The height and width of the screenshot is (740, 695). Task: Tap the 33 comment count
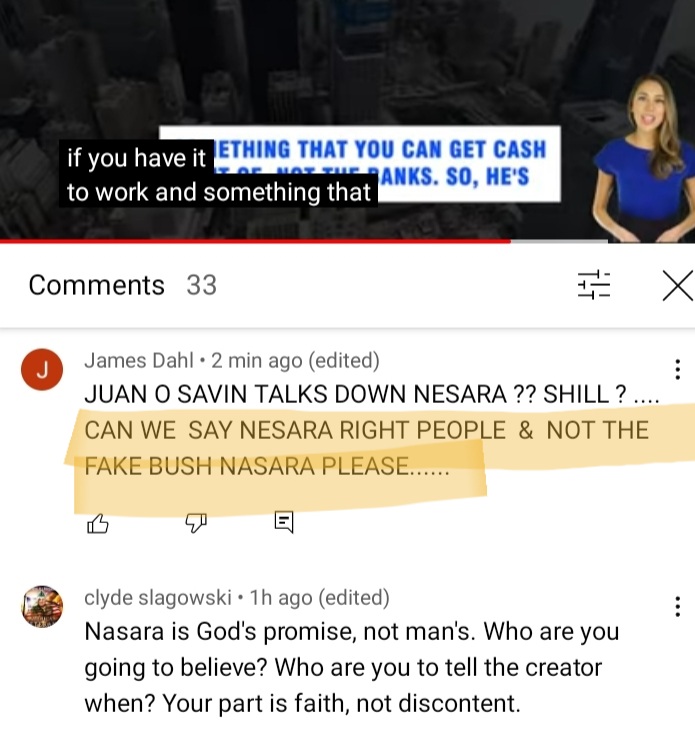(201, 285)
